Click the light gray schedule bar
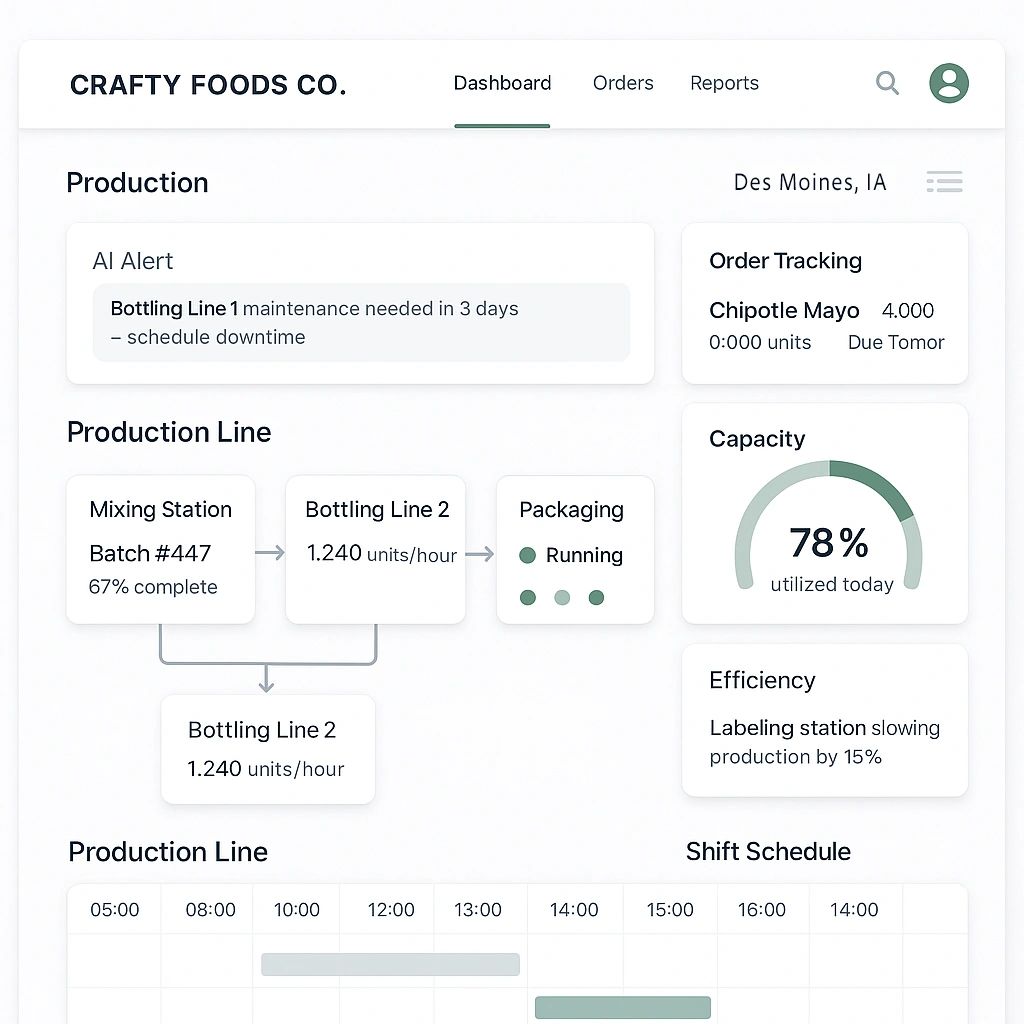1024x1024 pixels. (390, 964)
